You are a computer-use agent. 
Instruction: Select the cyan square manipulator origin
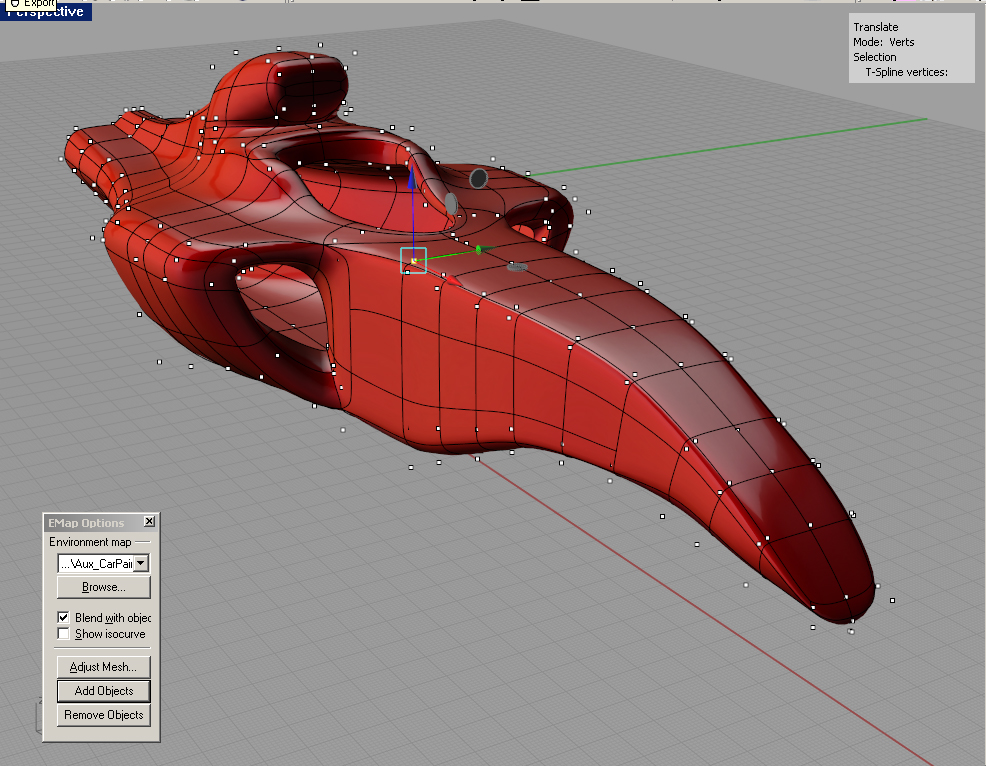point(414,260)
